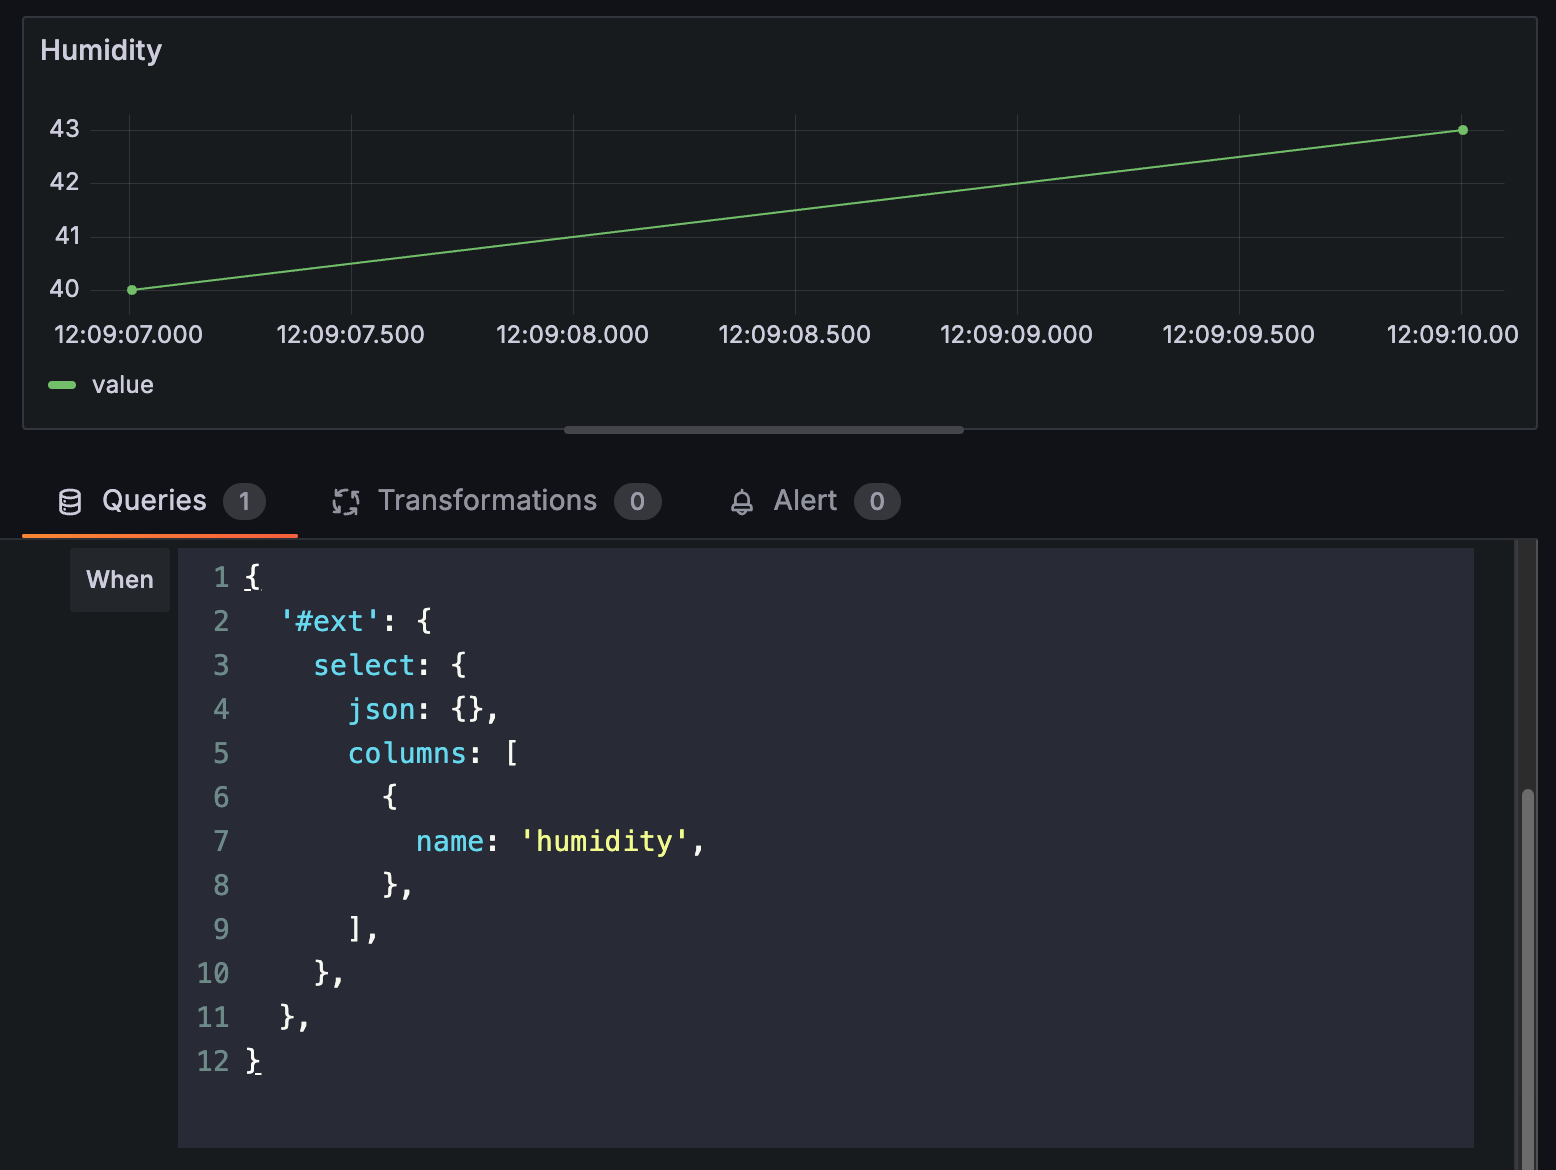
Task: Click the data point marker at 12:09:10
Action: (x=1461, y=130)
